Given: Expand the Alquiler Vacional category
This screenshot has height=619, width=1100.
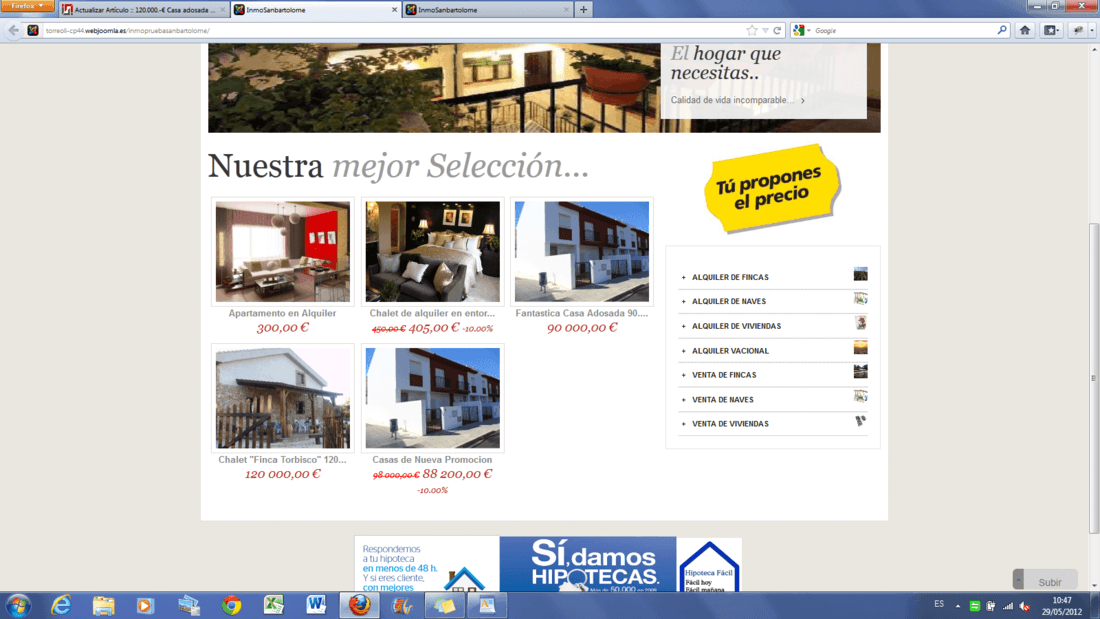Looking at the screenshot, I should click(x=730, y=351).
